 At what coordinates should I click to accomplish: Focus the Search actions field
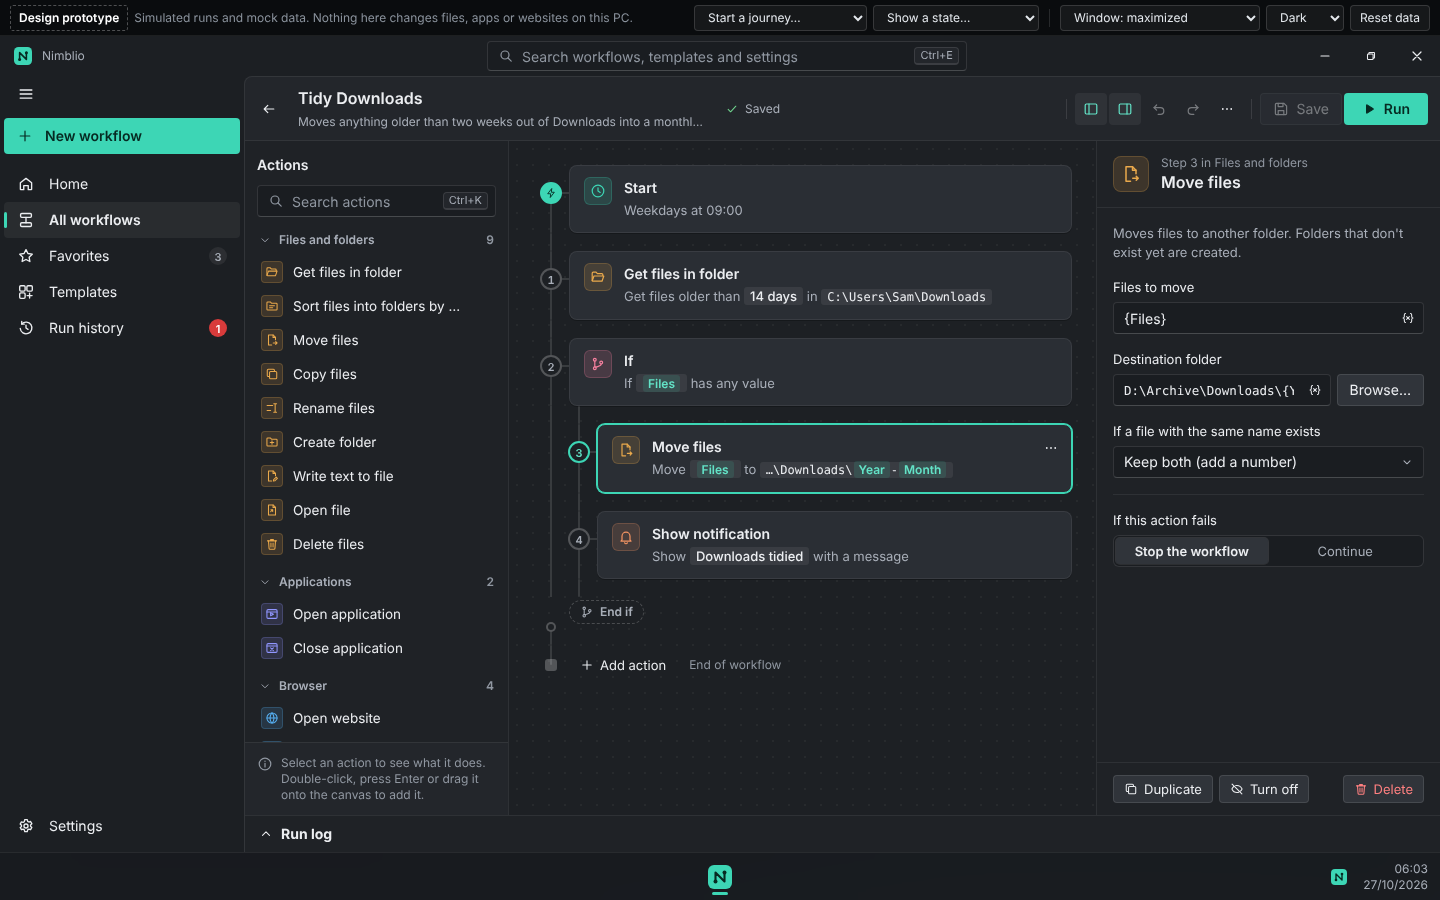[x=376, y=201]
